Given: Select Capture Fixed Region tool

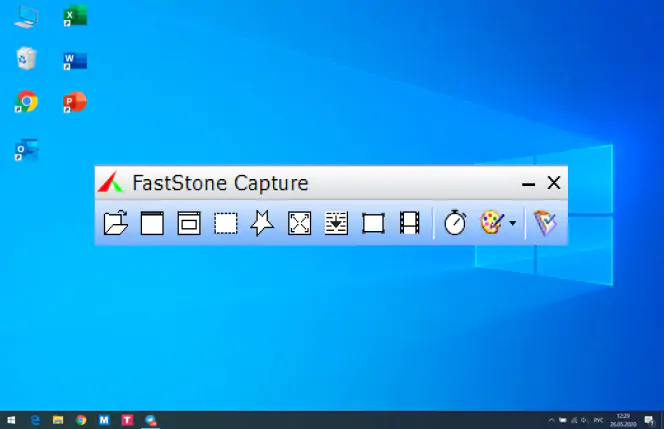Looking at the screenshot, I should [373, 223].
